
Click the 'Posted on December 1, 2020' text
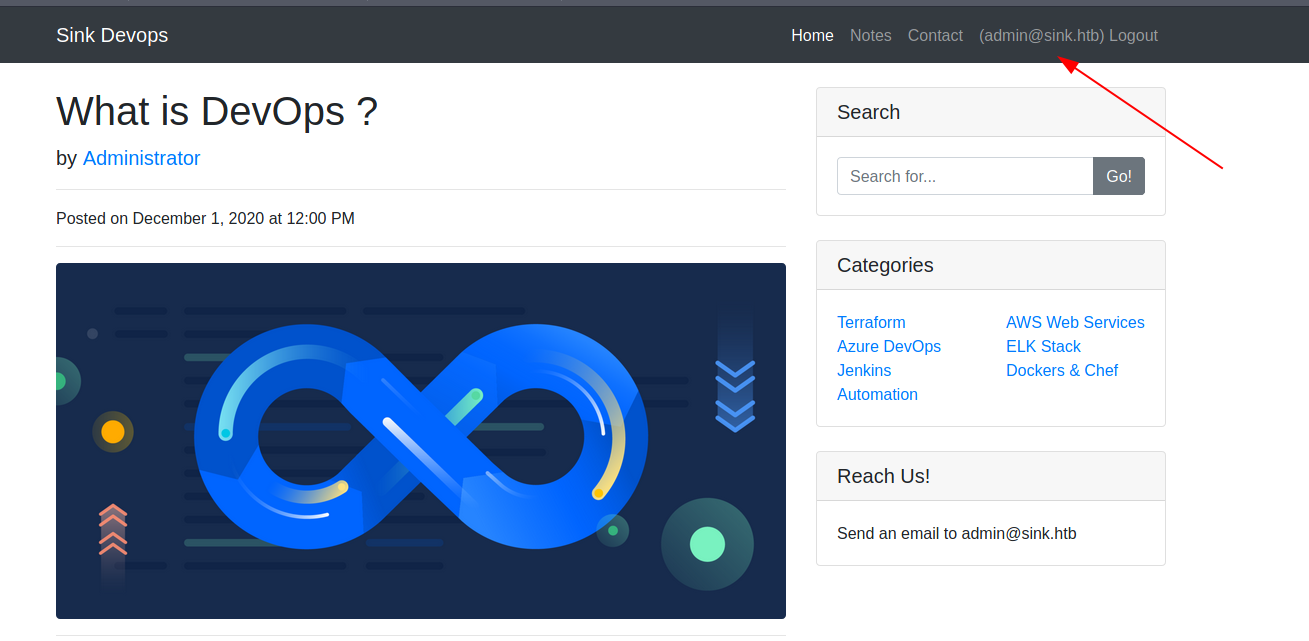pos(205,218)
